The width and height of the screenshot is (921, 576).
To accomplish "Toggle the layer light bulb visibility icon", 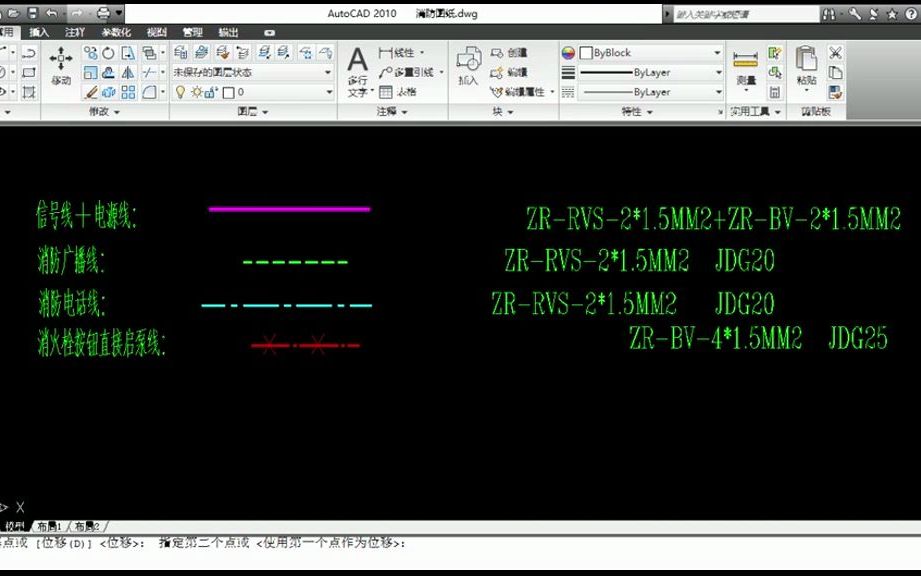I will coord(181,90).
